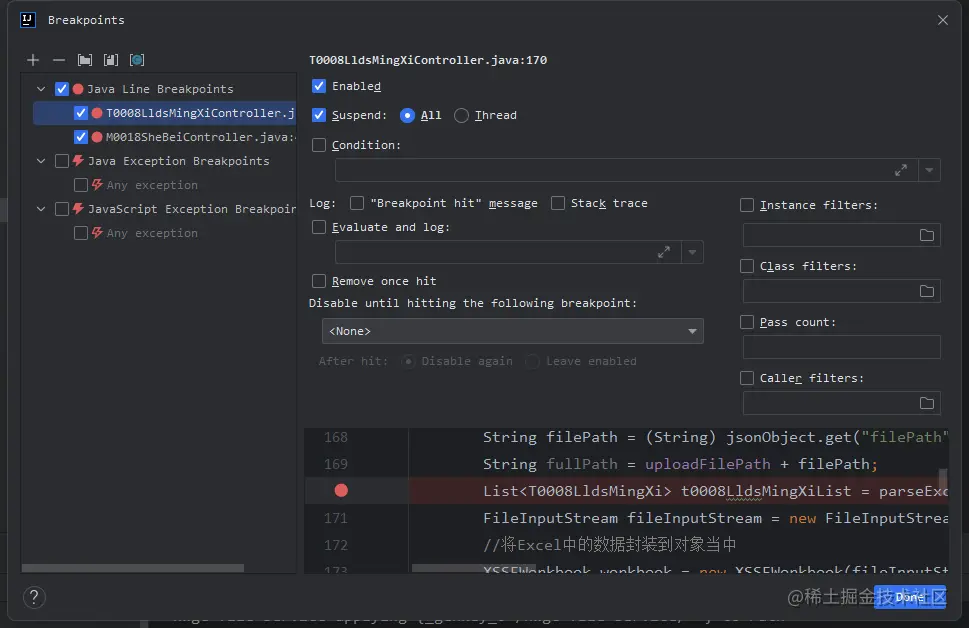Image resolution: width=969 pixels, height=628 pixels.
Task: Open Instance filters browse folder icon
Action: pyautogui.click(x=927, y=235)
